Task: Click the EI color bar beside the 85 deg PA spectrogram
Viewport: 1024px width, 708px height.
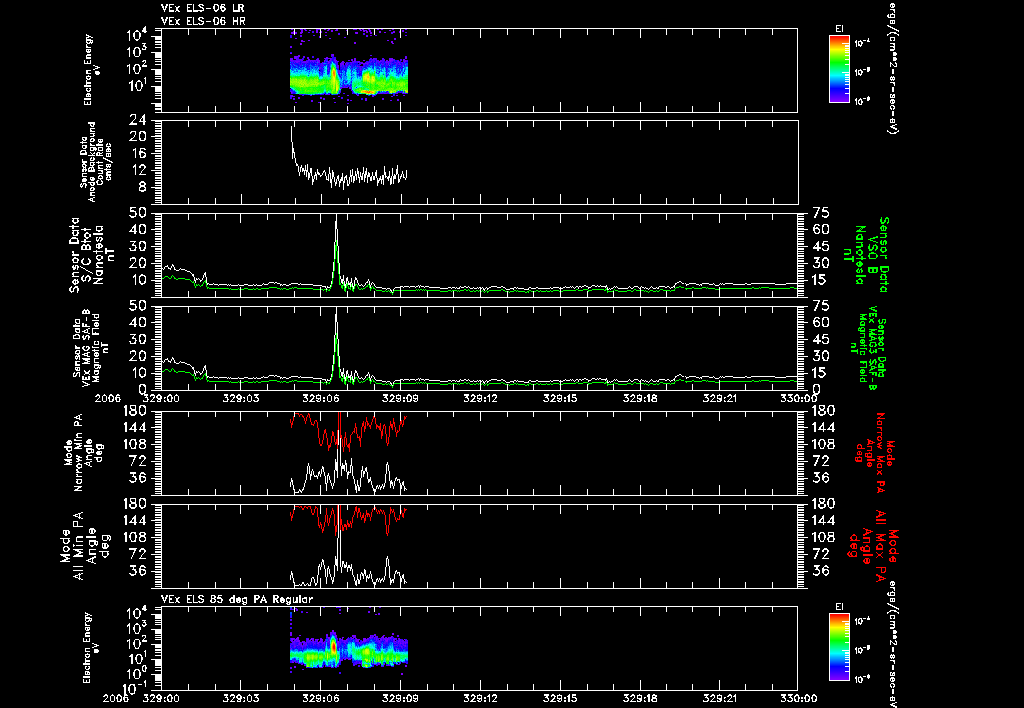Action: point(839,647)
